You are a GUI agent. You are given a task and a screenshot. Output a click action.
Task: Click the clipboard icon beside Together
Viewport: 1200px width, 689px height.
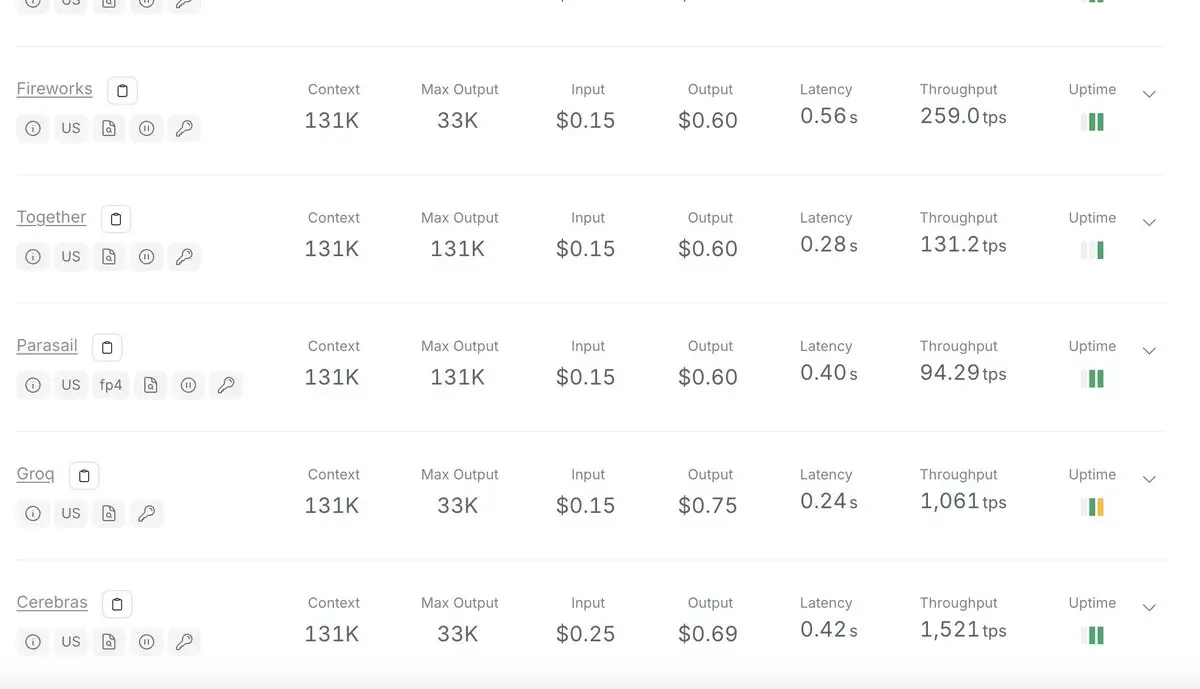pyautogui.click(x=116, y=218)
